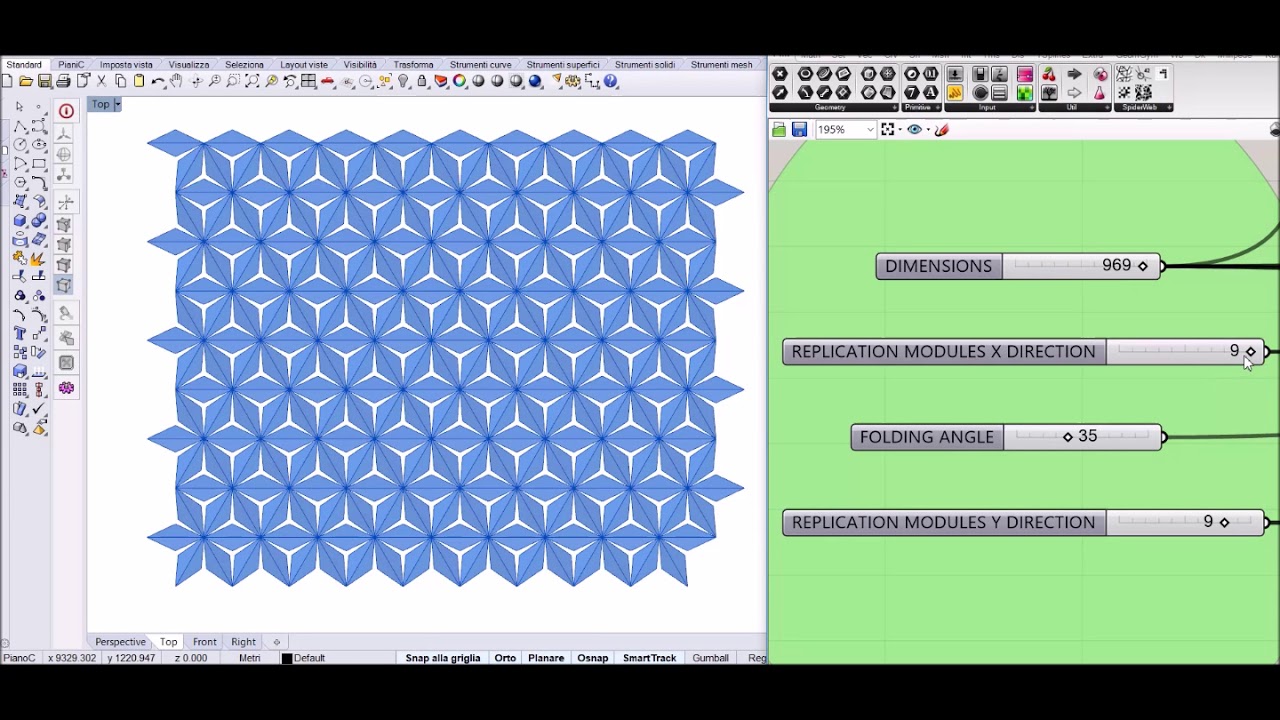Viewport: 1280px width, 720px height.
Task: Select the Polyline tool in left sidebar
Action: 19,127
